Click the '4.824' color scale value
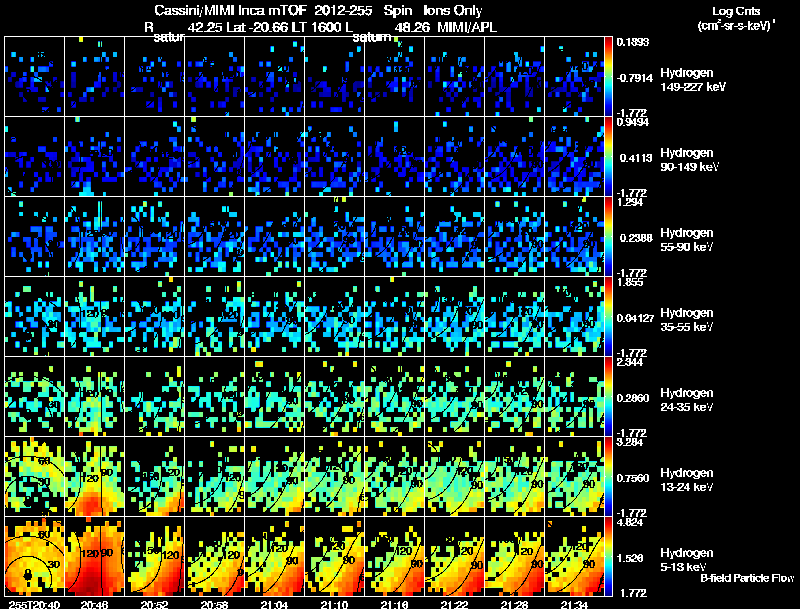Image resolution: width=800 pixels, height=609 pixels. [630, 522]
